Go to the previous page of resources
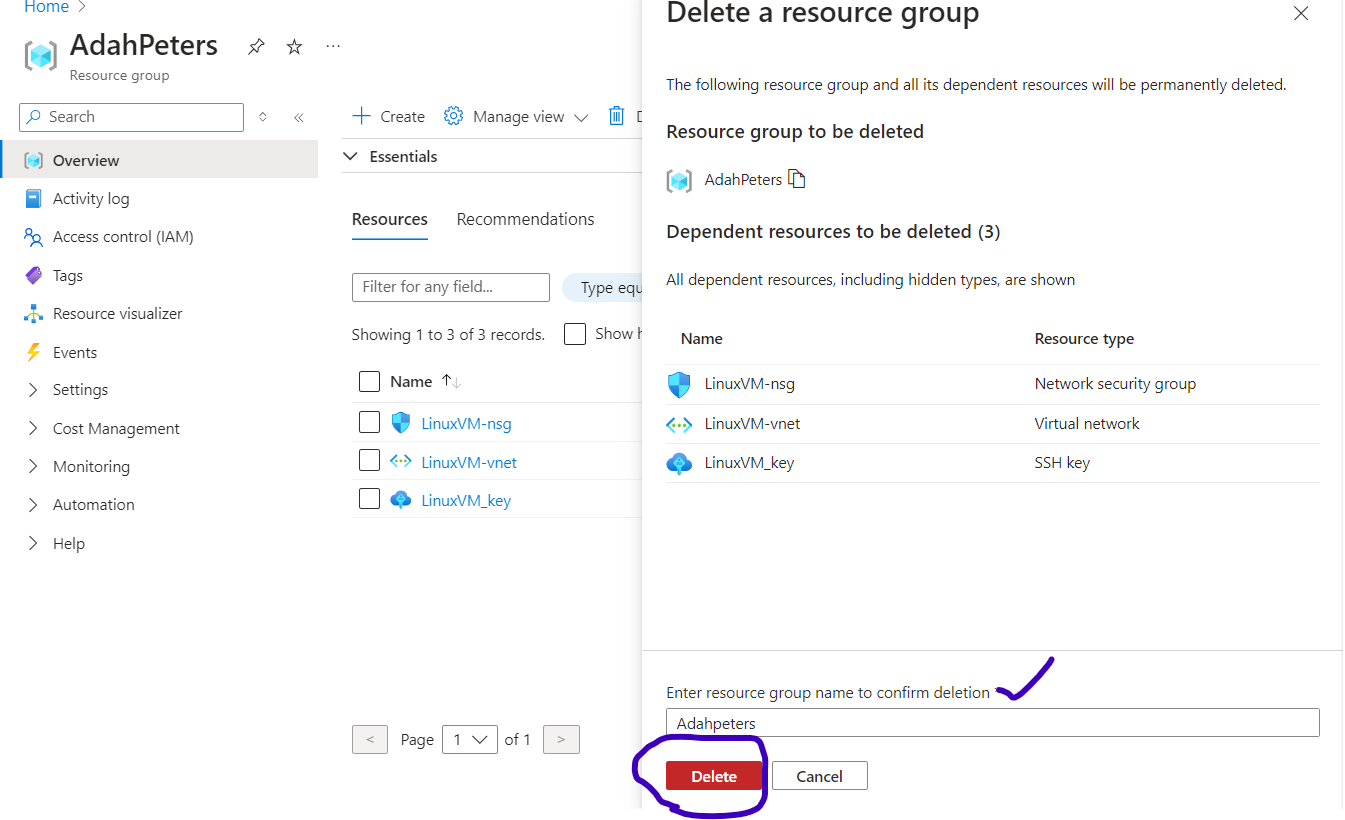The height and width of the screenshot is (820, 1345). coord(370,740)
